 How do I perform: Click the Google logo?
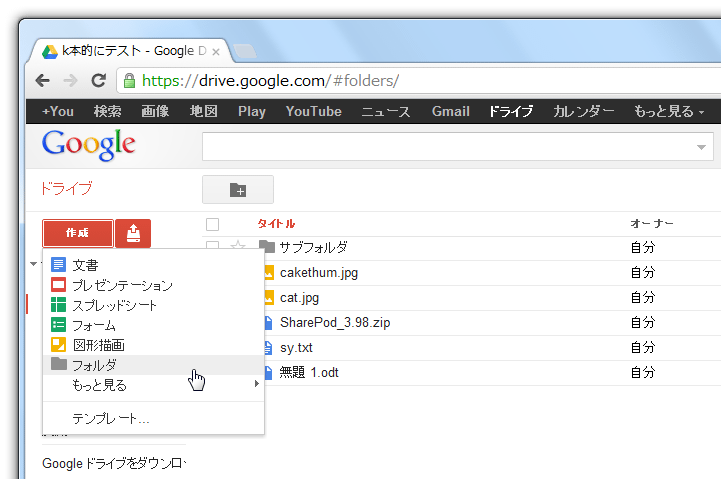coord(88,144)
